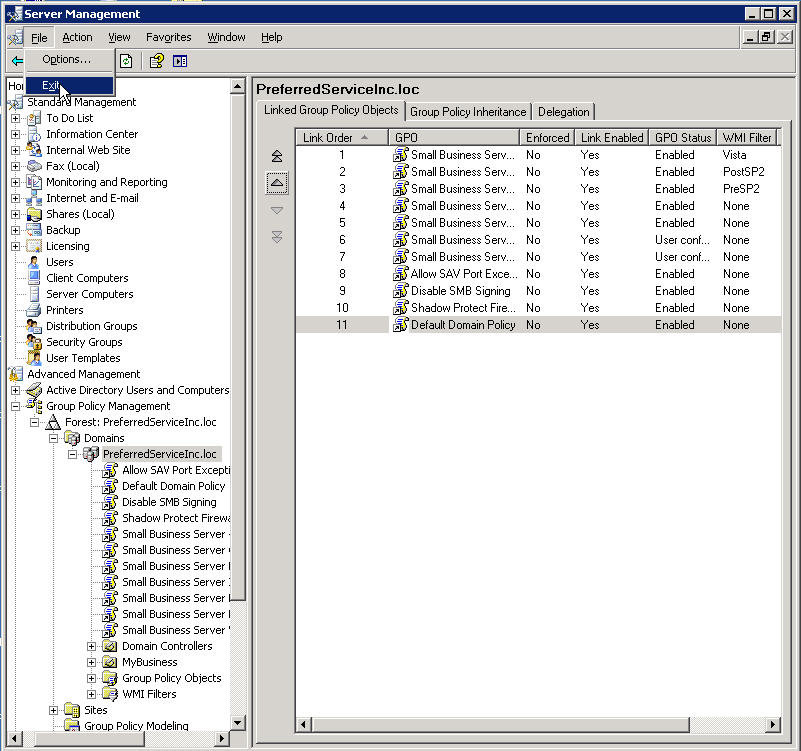Open the Delegation tab
The image size is (801, 751).
coord(564,112)
